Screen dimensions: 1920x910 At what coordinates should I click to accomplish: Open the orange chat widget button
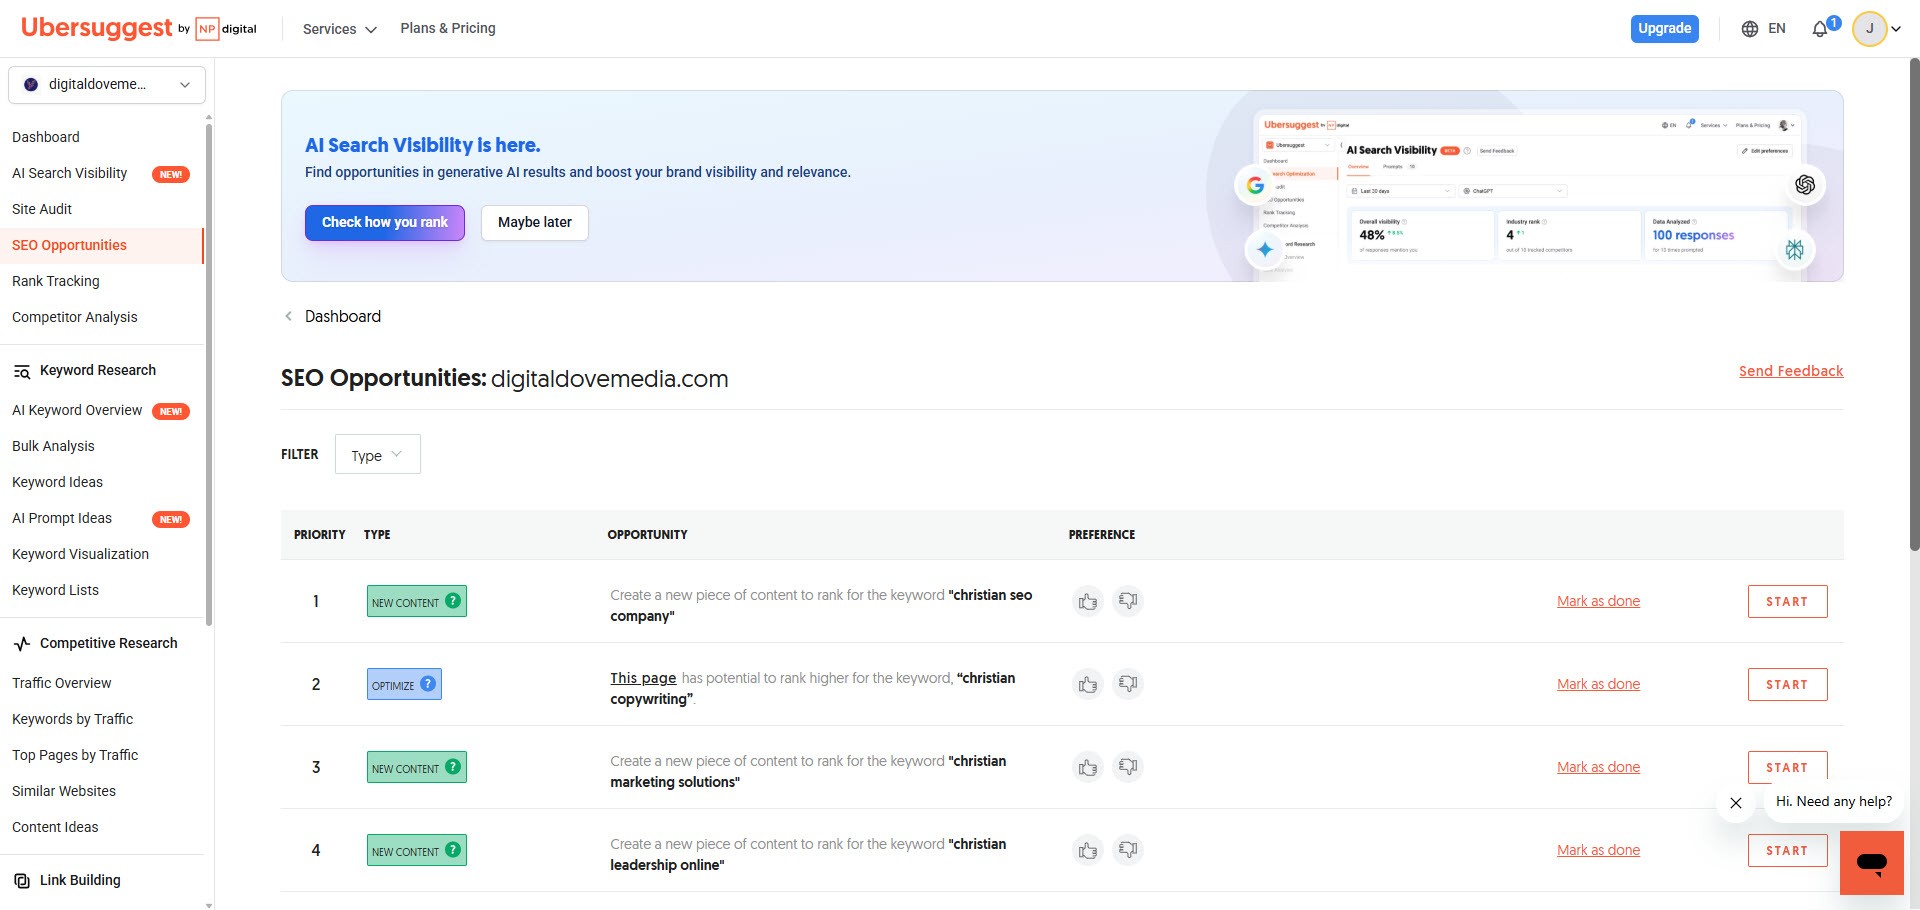(1871, 862)
